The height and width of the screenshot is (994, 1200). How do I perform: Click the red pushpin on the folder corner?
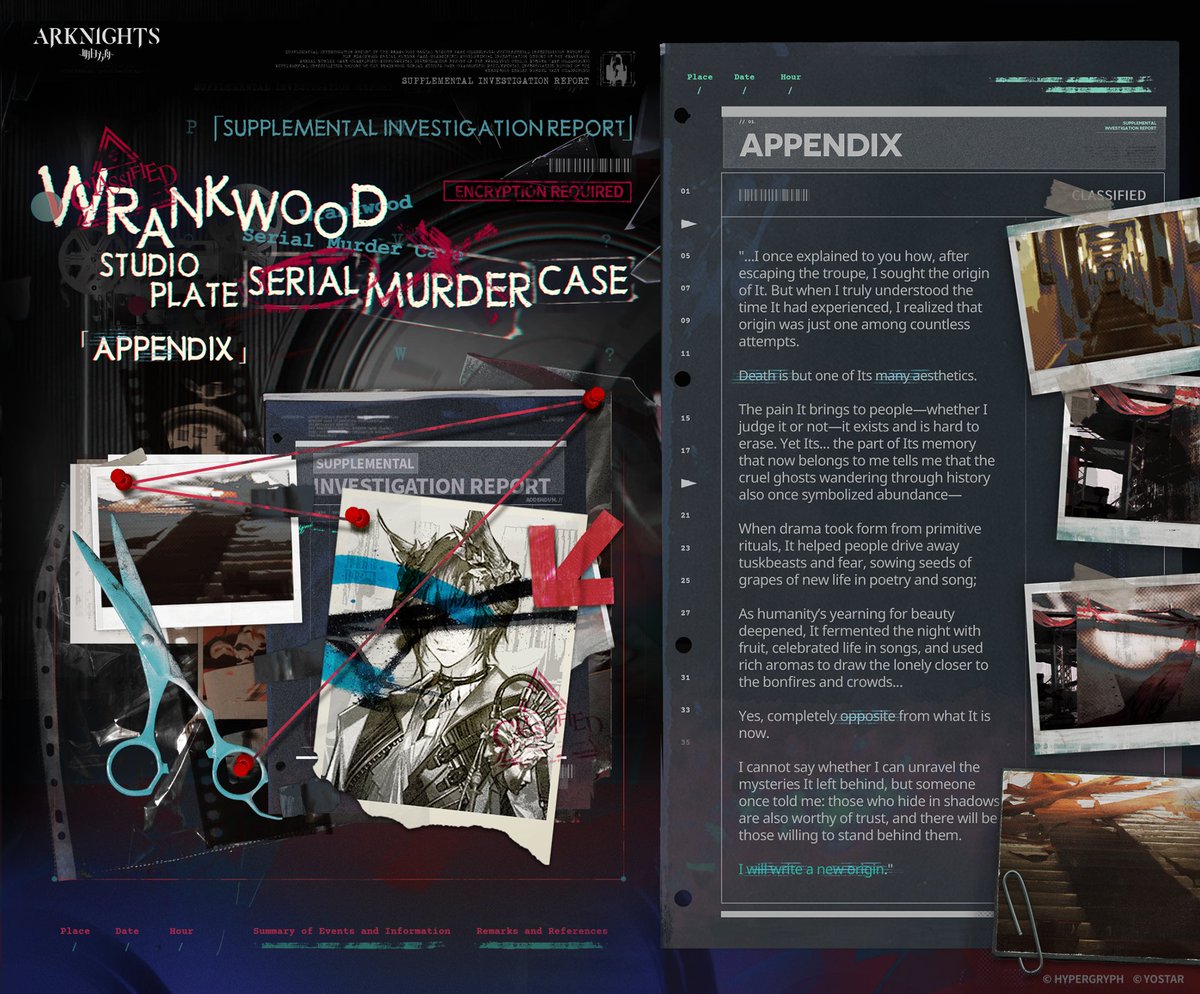(594, 398)
